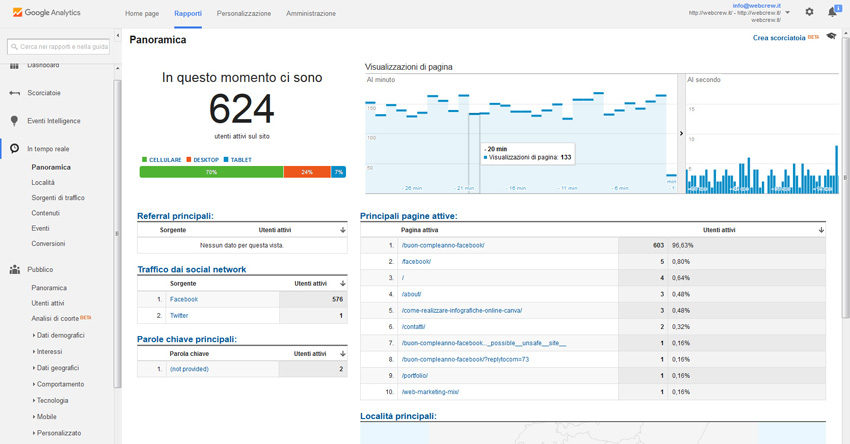Click the green Cellulare 70% bar segment
Screen dimensions: 850x444
tap(211, 172)
